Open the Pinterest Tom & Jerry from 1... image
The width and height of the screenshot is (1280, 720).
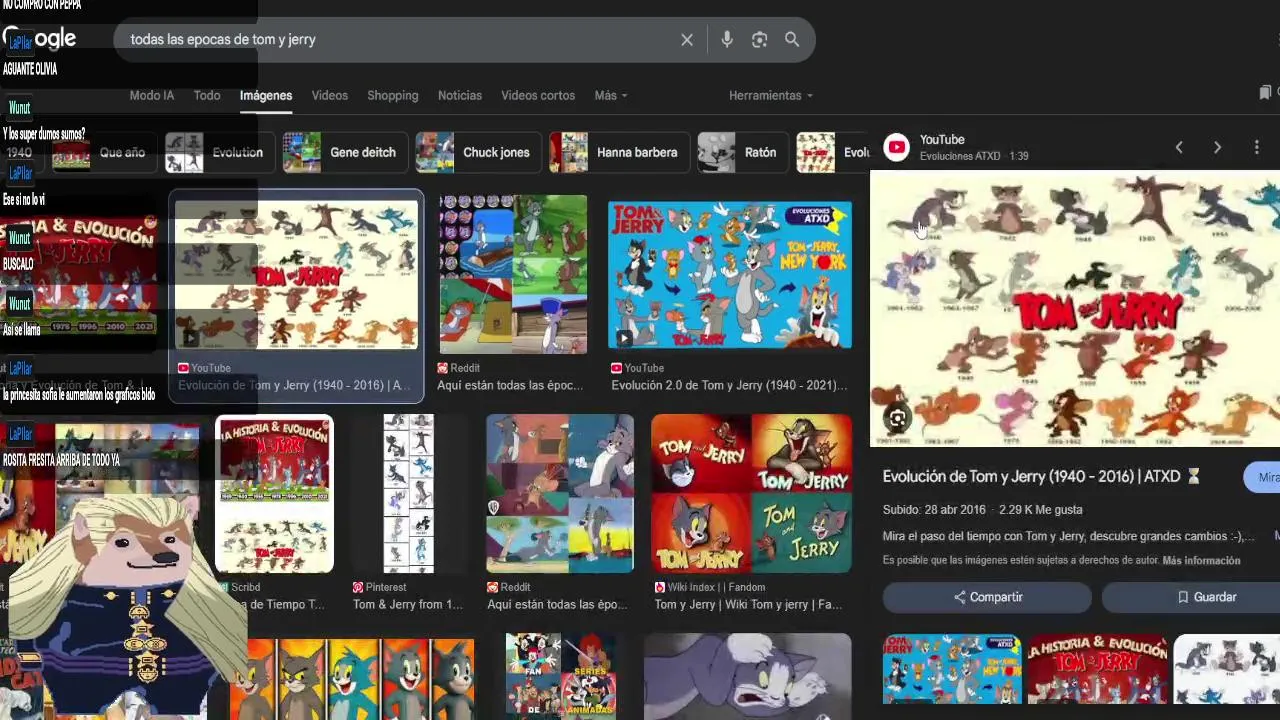409,494
